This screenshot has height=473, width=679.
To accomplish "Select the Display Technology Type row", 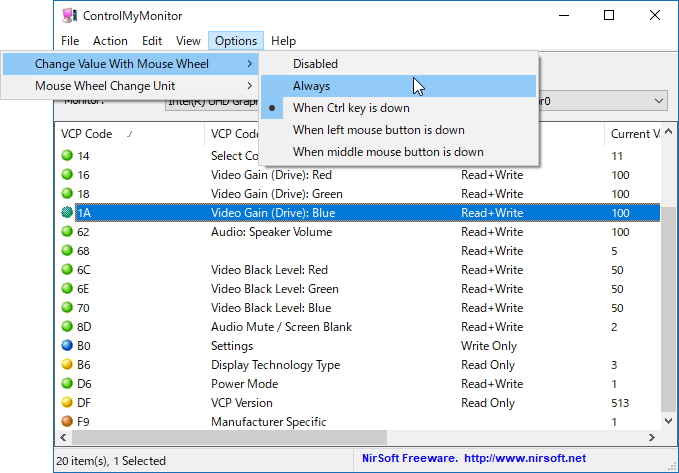I will [x=358, y=365].
